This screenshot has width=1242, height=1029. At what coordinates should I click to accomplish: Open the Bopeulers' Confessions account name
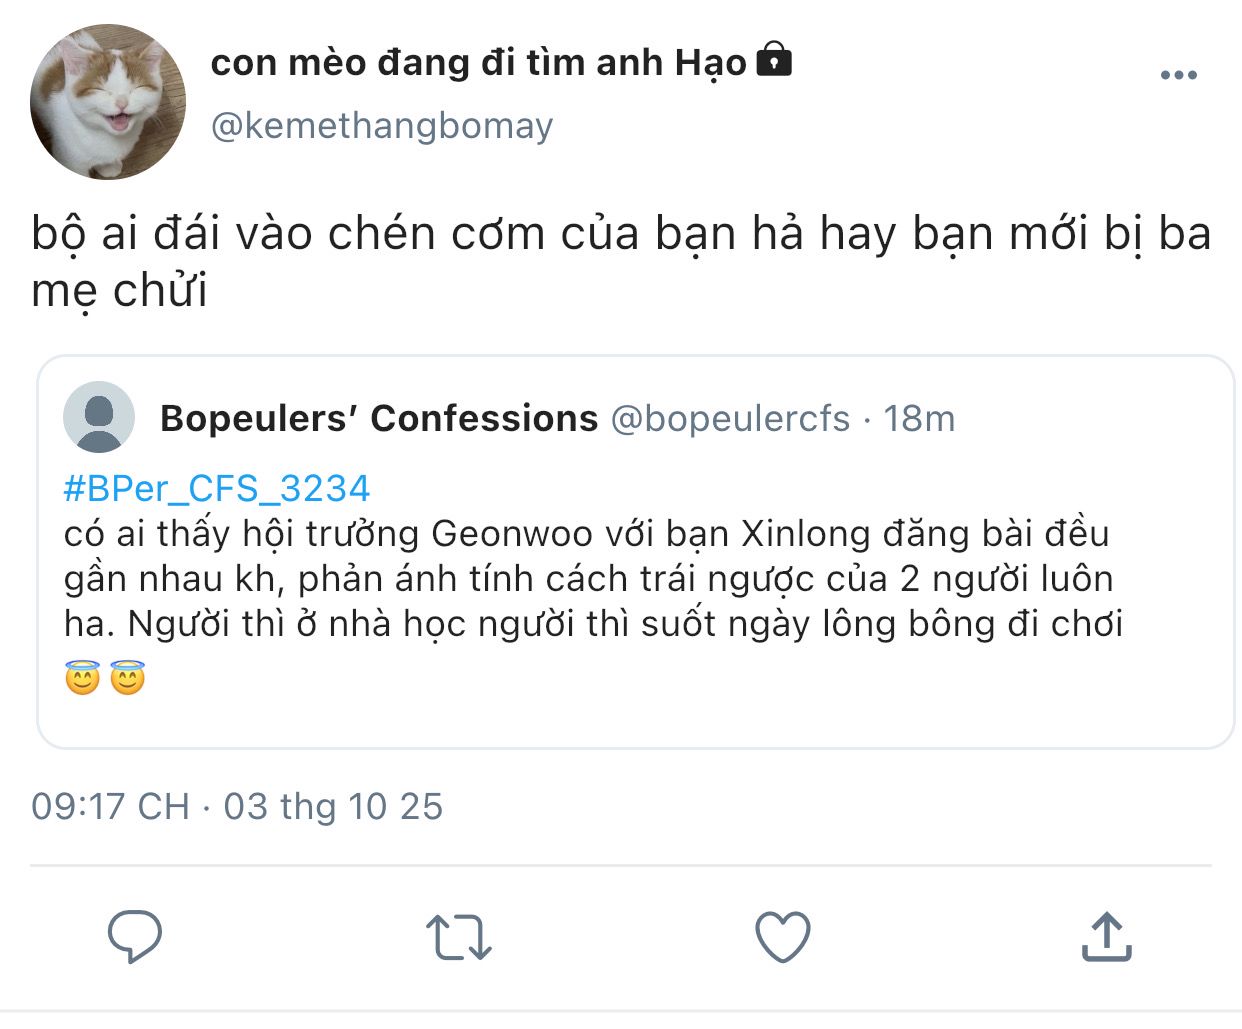pyautogui.click(x=379, y=418)
